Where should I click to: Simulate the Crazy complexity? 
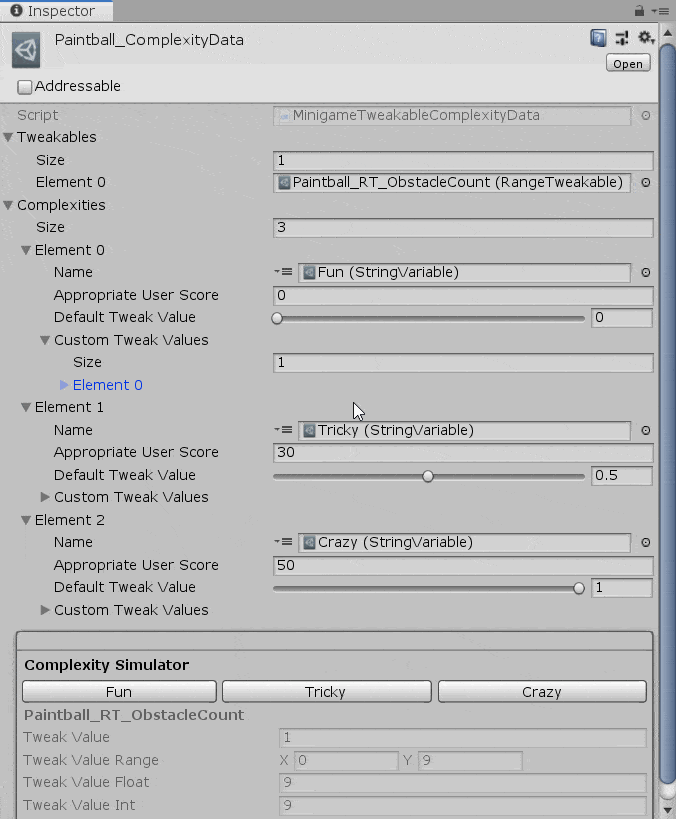click(541, 692)
